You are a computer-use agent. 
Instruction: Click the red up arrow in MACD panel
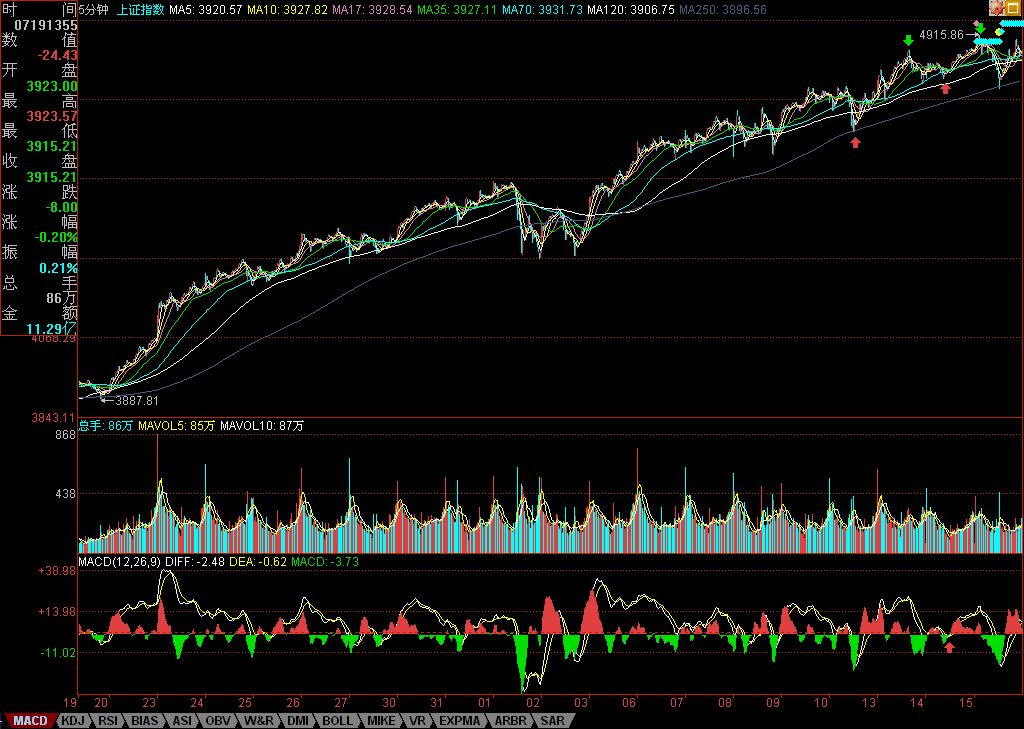949,646
